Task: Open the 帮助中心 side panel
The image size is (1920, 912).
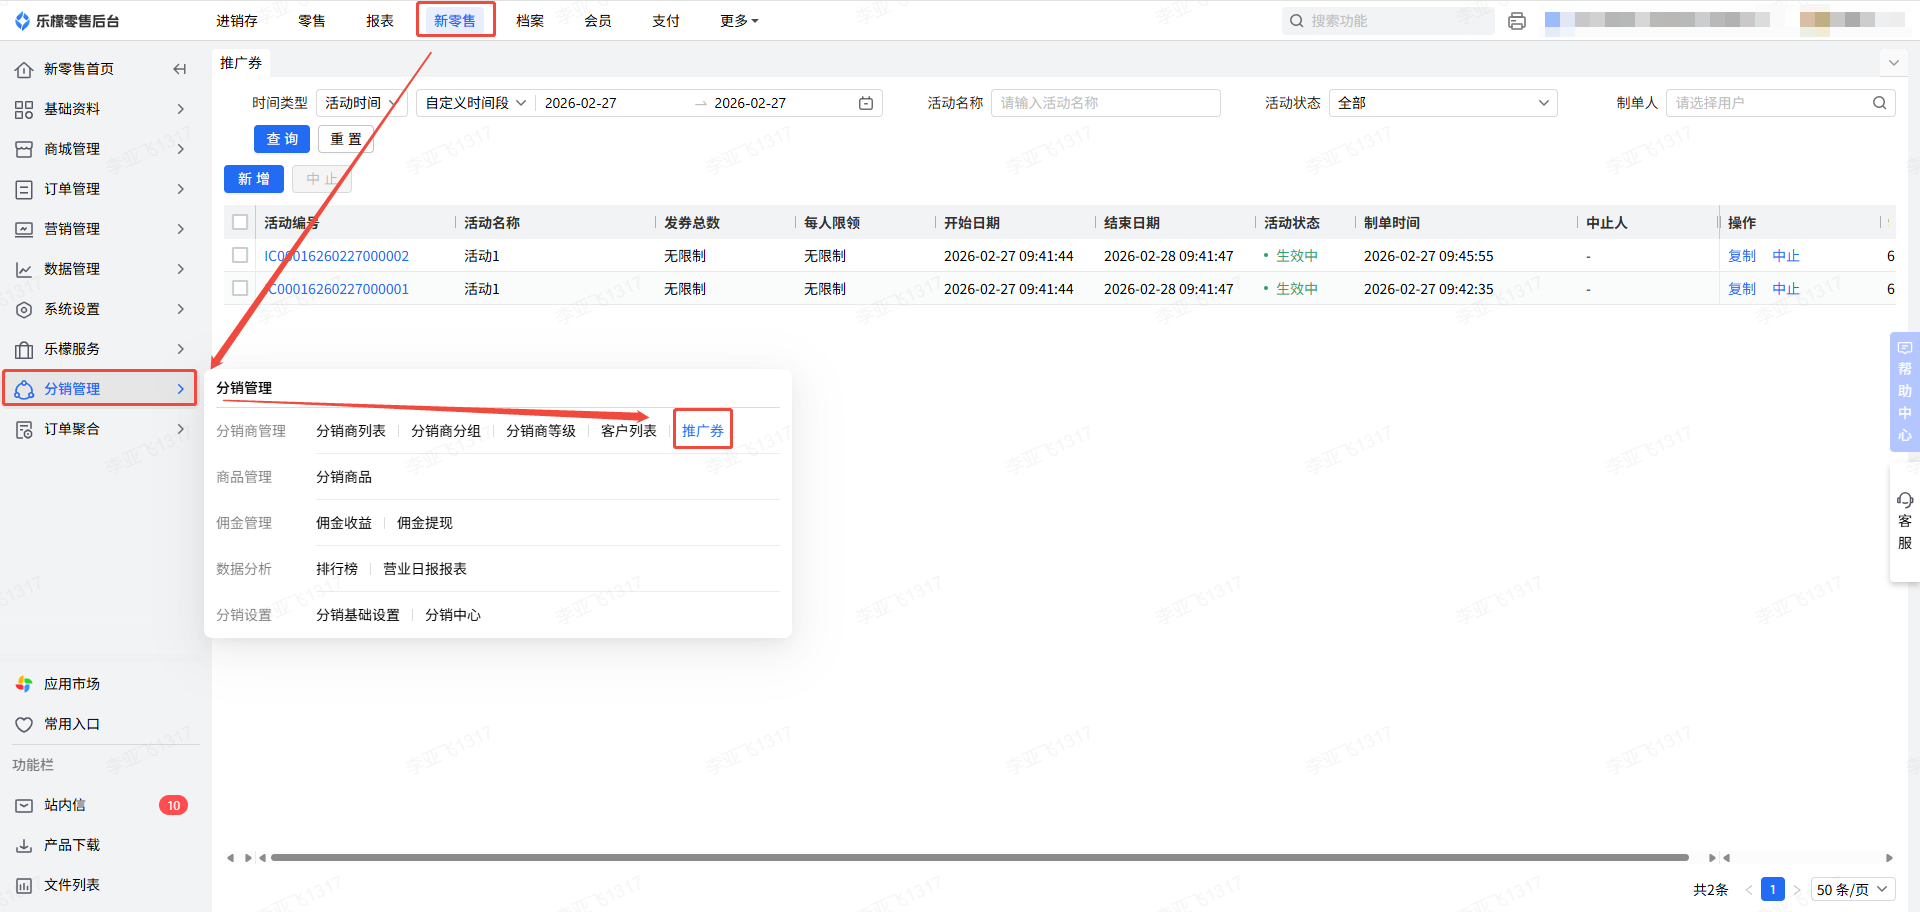Action: [1904, 391]
